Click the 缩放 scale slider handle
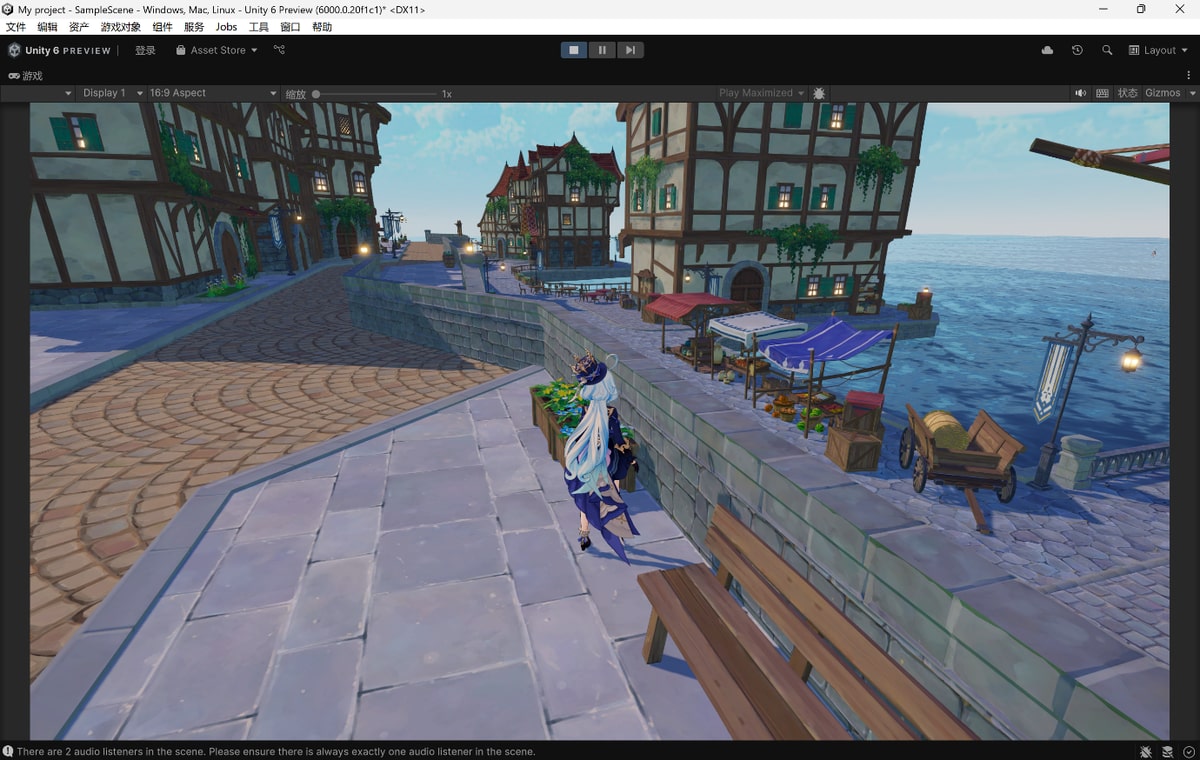 (316, 94)
